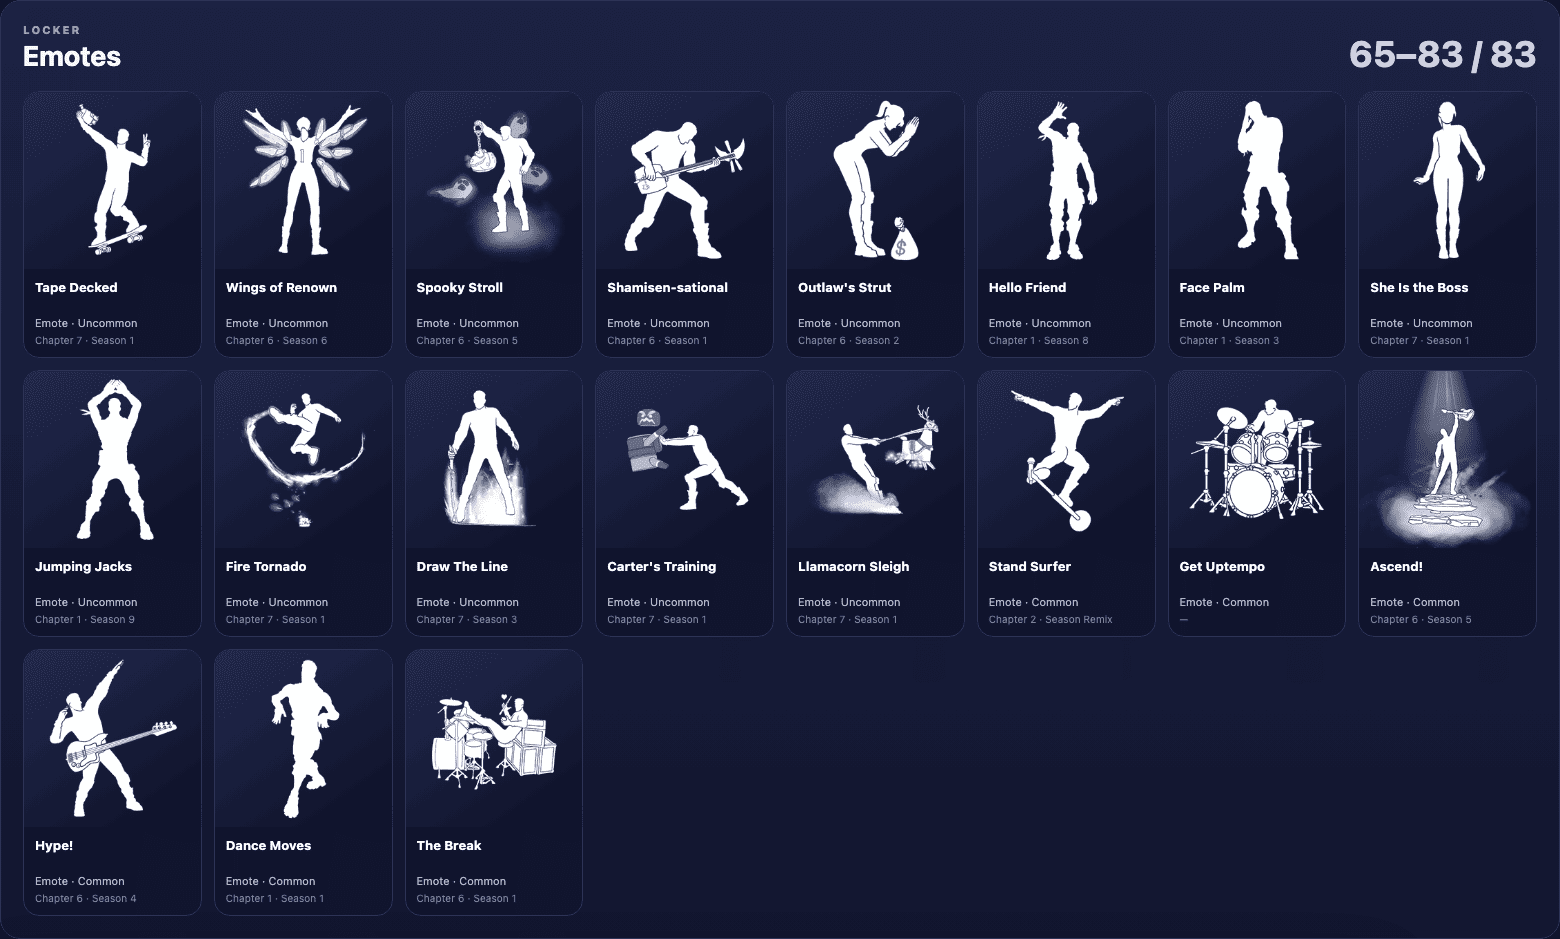This screenshot has width=1560, height=939.
Task: Open the Fire Tornado emote artwork
Action: pos(303,459)
